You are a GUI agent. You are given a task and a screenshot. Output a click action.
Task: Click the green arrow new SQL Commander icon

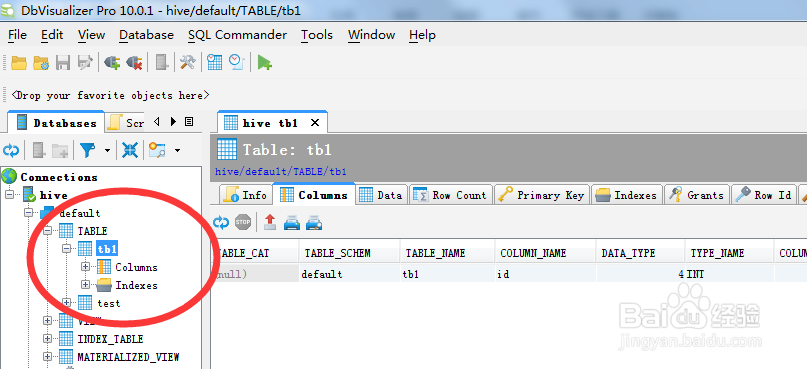tap(265, 63)
